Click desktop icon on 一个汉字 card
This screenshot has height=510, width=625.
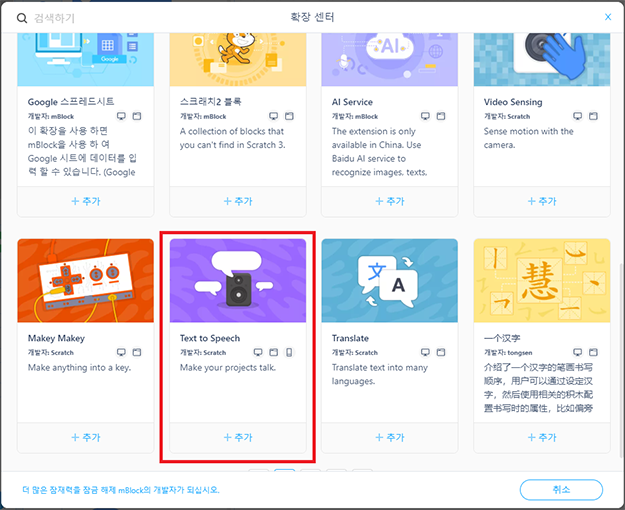[x=578, y=352]
